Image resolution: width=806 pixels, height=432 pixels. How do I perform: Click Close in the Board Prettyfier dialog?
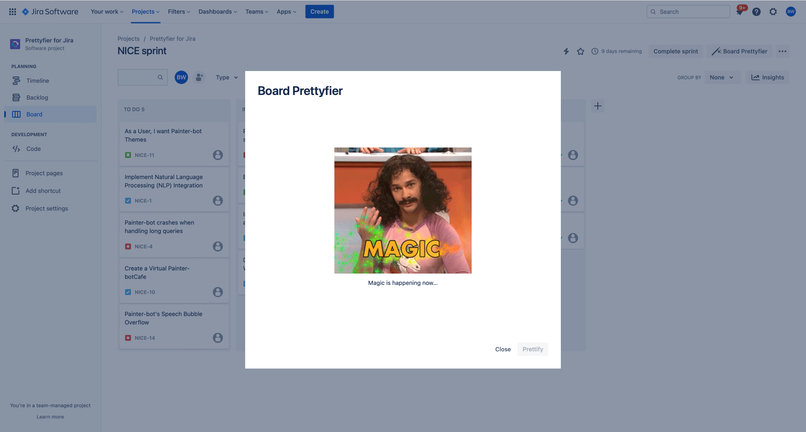(x=503, y=349)
